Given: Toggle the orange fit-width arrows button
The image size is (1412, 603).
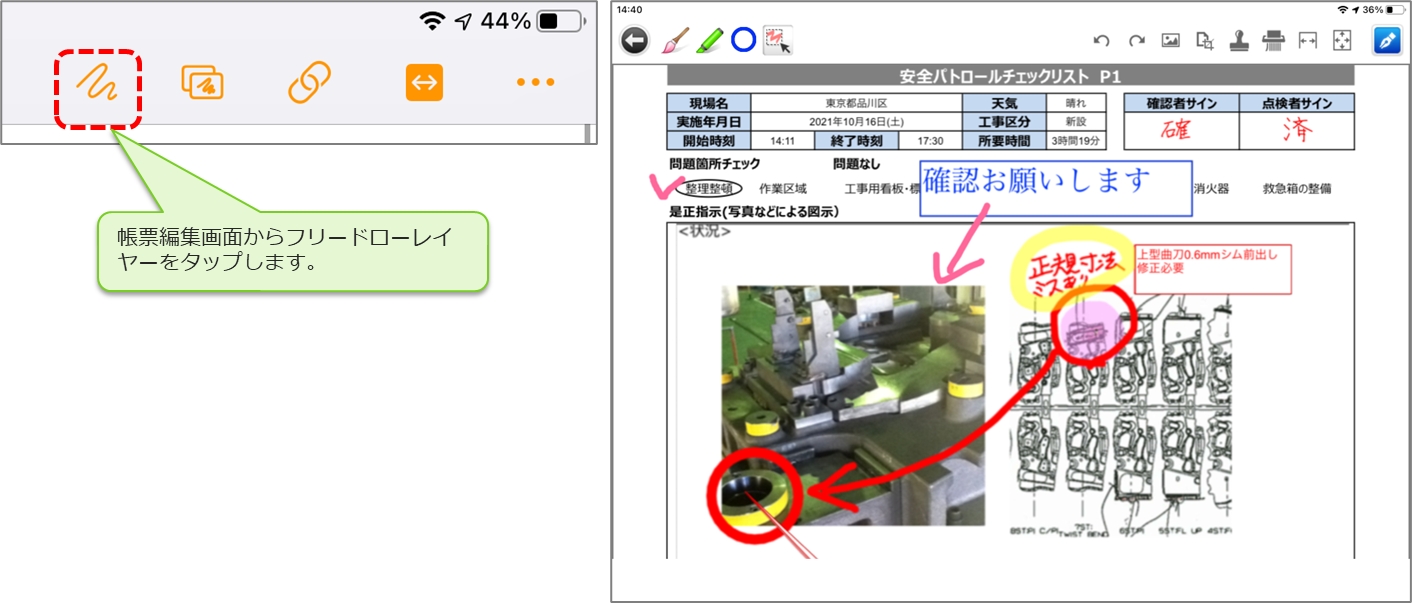Looking at the screenshot, I should click(x=424, y=83).
